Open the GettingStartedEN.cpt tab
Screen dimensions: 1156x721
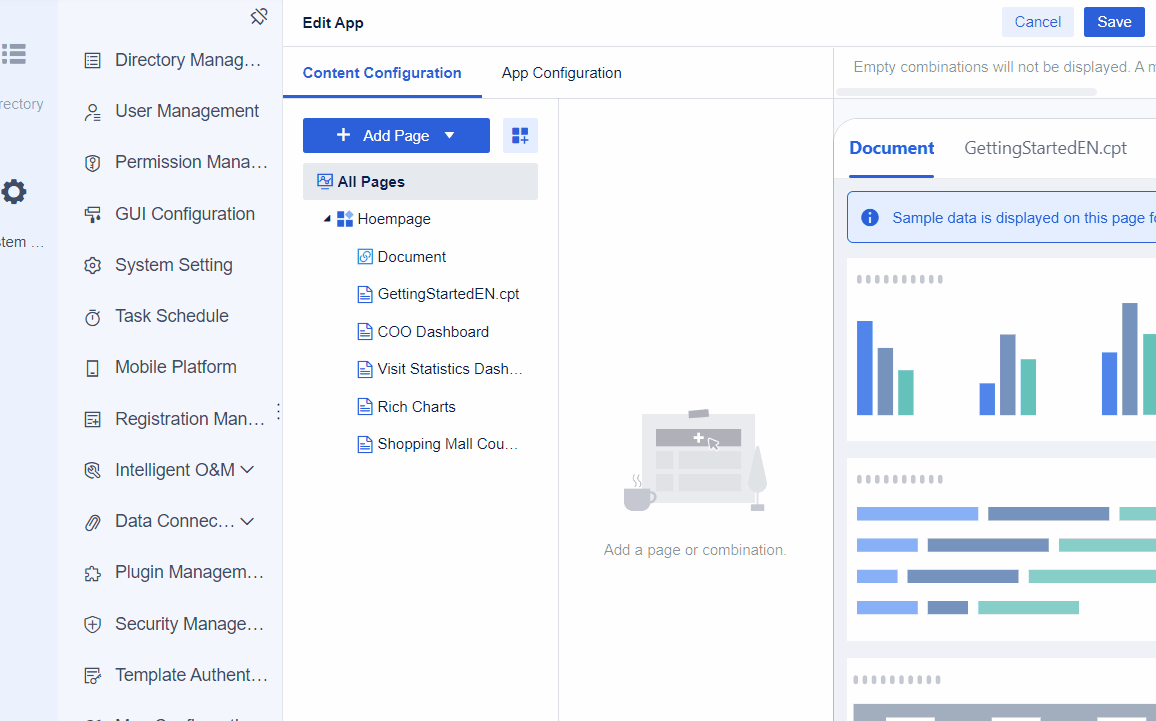point(1045,147)
